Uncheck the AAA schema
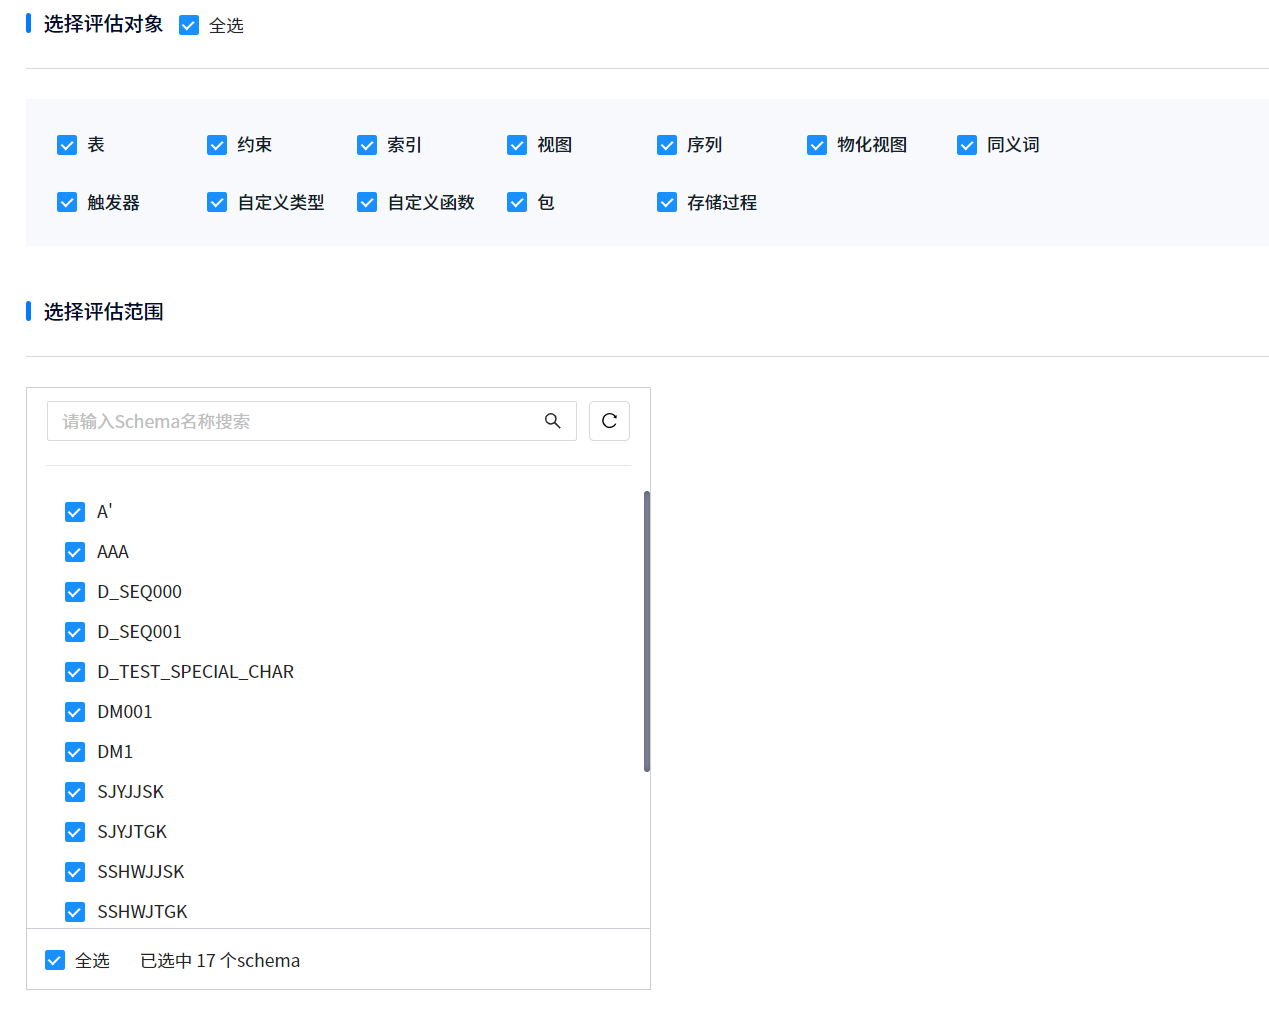 [x=75, y=552]
